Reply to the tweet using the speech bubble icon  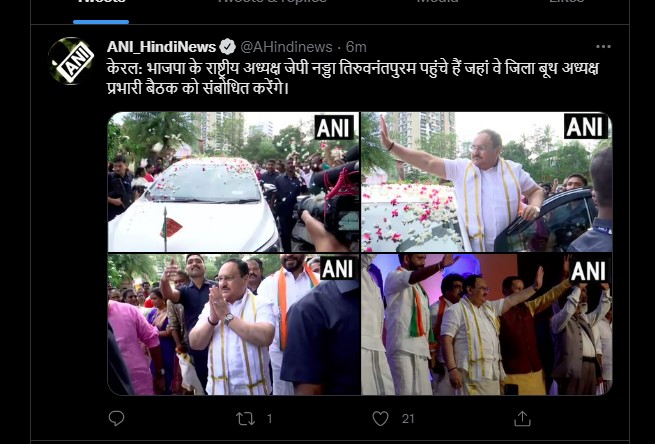click(116, 417)
